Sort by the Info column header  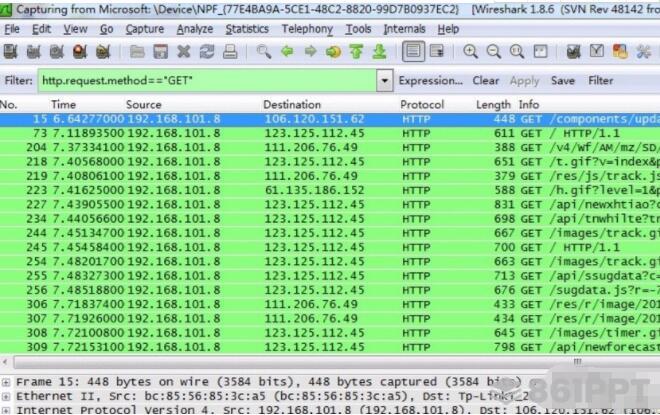[x=529, y=104]
